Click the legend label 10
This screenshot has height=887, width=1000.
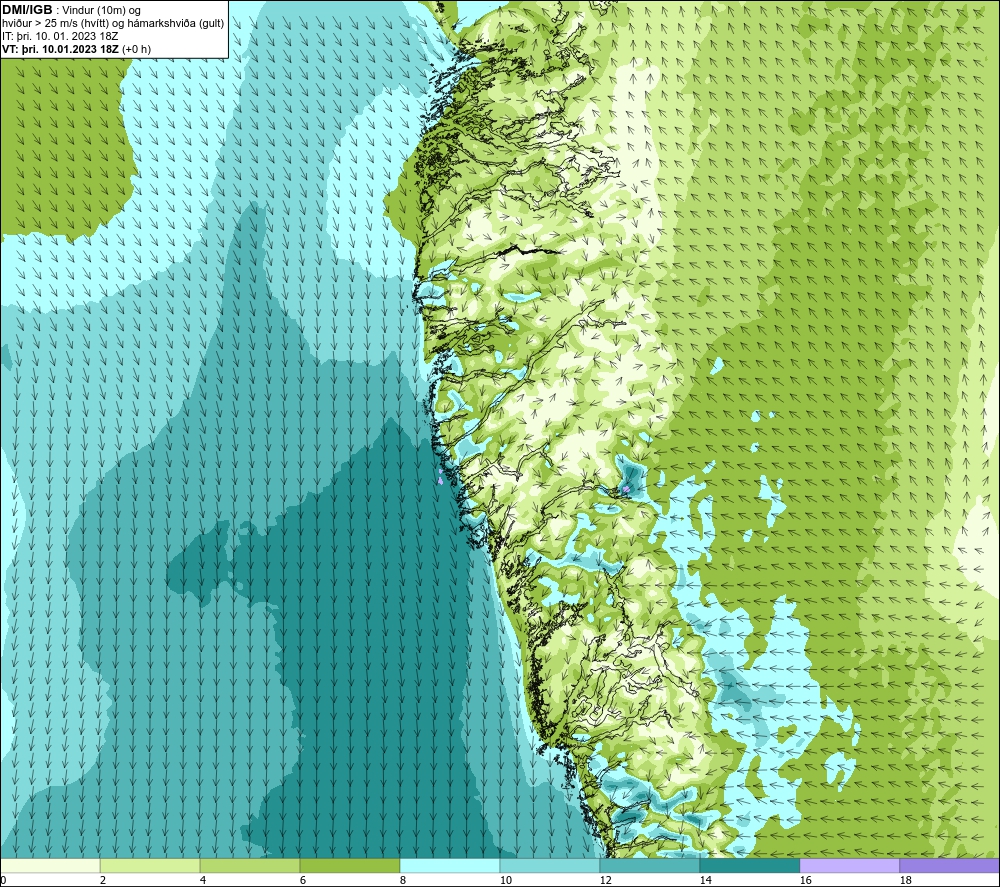pyautogui.click(x=506, y=880)
